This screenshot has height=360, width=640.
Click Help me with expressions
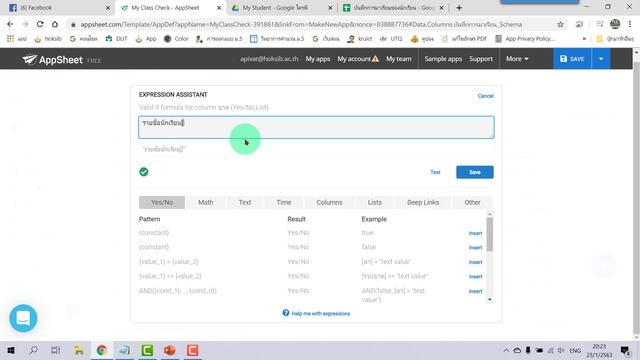click(316, 313)
